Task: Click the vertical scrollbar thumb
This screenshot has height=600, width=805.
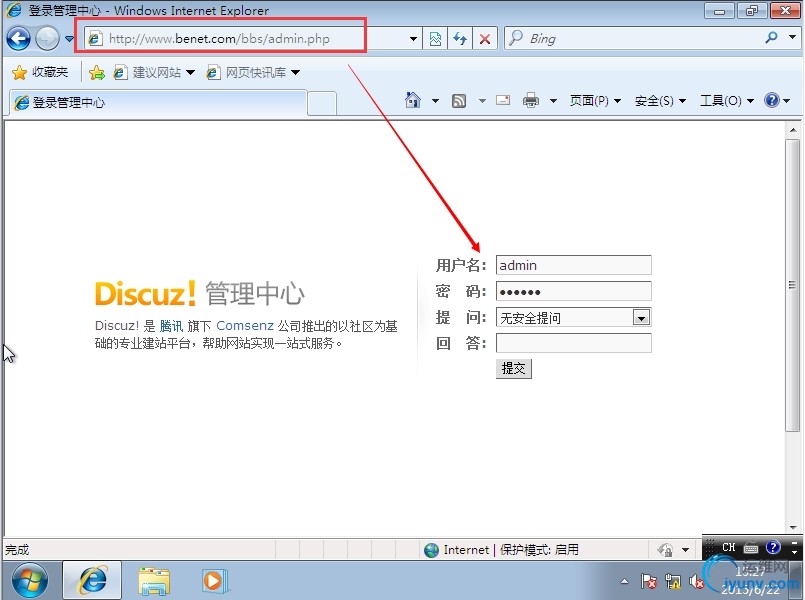Action: click(x=793, y=285)
